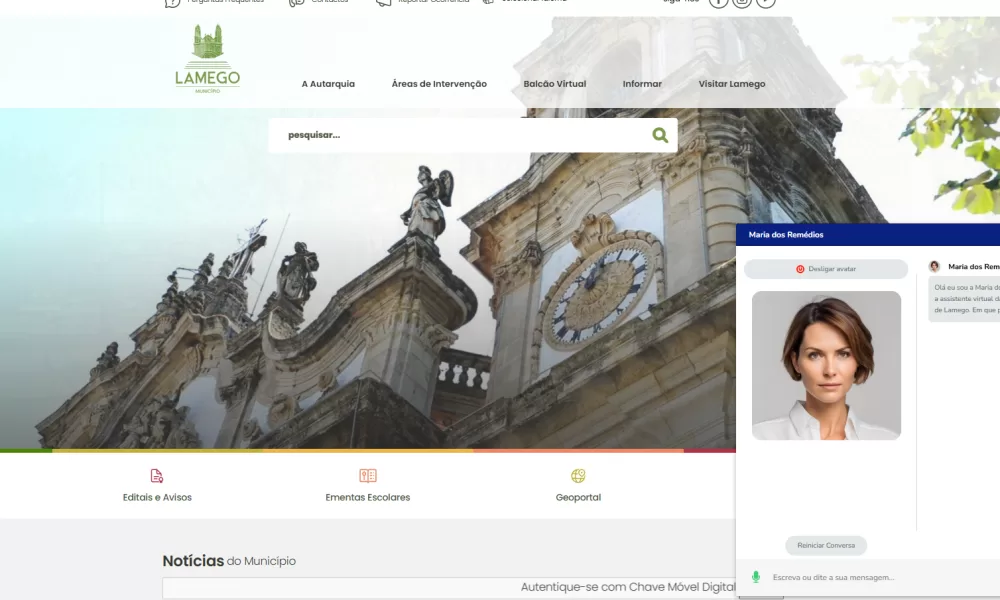Open the Áreas de Intervenção menu
Viewport: 1000px width, 600px height.
coord(439,84)
